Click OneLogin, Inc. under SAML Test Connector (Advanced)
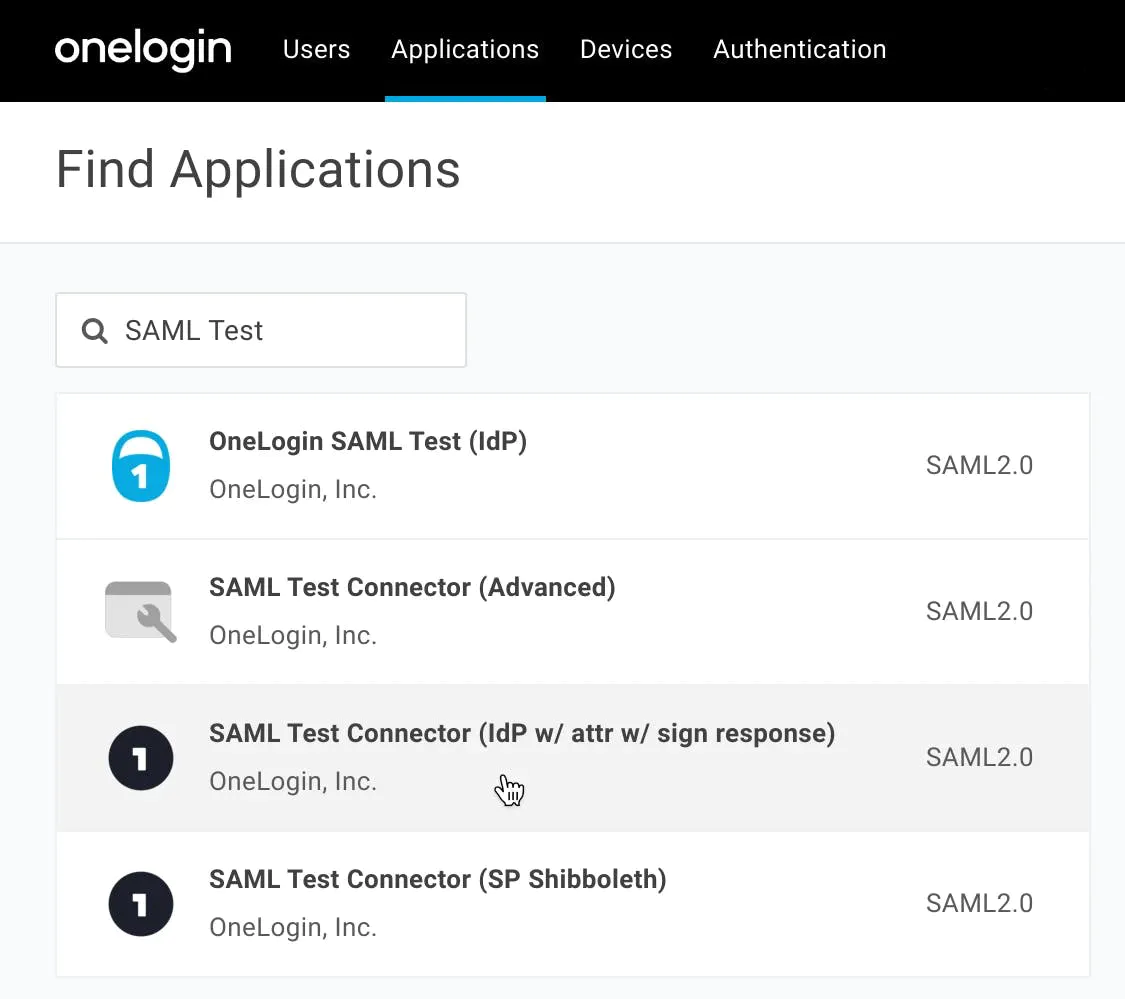Viewport: 1125px width, 999px height. (293, 636)
